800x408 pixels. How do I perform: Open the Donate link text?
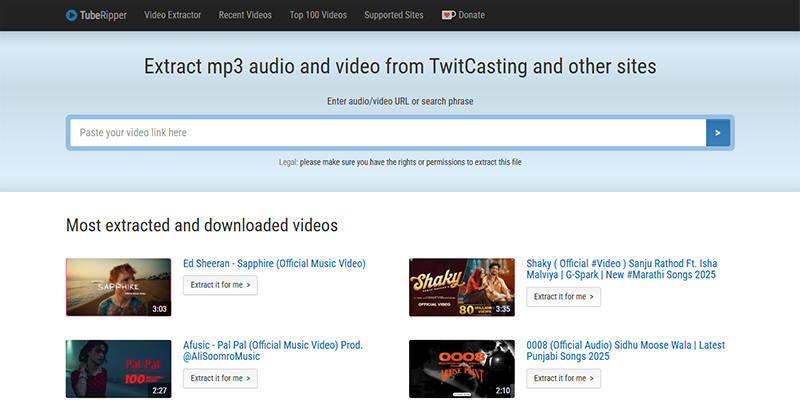[471, 15]
